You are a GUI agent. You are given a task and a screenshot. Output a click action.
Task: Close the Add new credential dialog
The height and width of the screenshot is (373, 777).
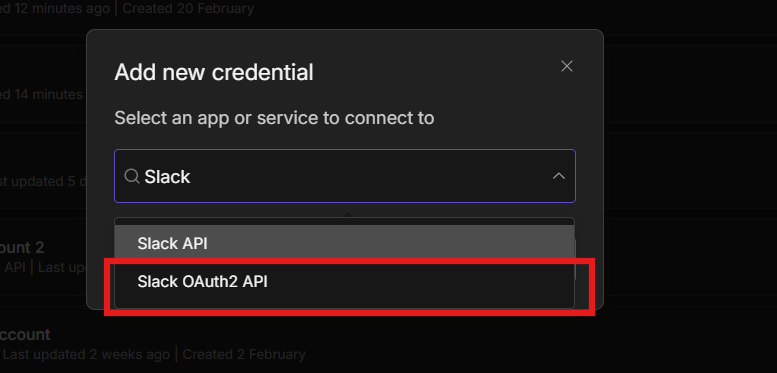point(566,66)
